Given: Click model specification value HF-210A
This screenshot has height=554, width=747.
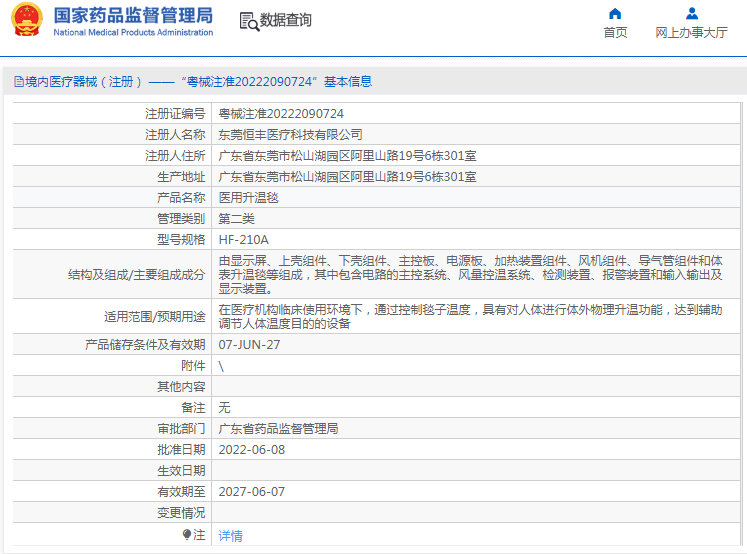Looking at the screenshot, I should [x=243, y=240].
